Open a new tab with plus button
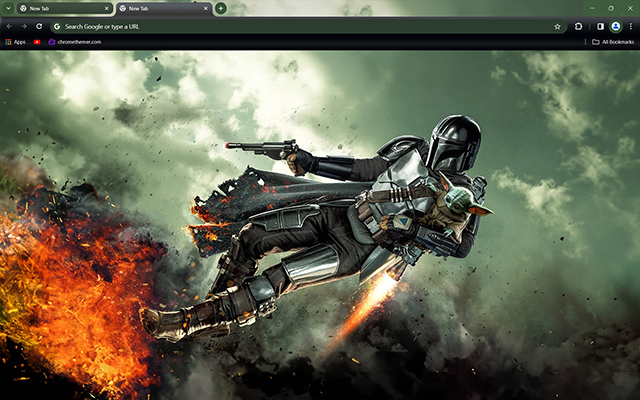Image resolution: width=640 pixels, height=400 pixels. click(220, 8)
